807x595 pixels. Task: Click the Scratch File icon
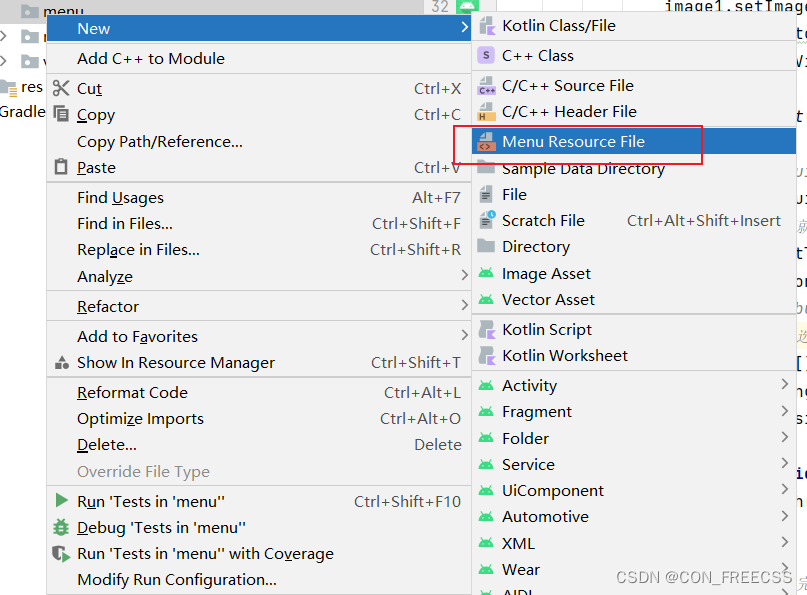(487, 220)
